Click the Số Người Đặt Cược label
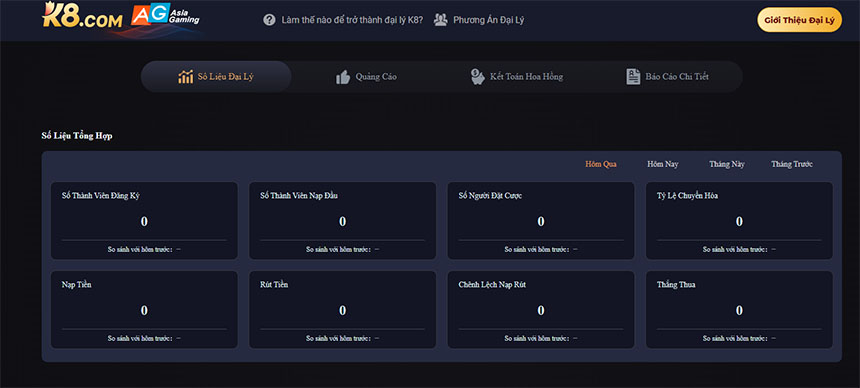The height and width of the screenshot is (388, 860). click(490, 196)
